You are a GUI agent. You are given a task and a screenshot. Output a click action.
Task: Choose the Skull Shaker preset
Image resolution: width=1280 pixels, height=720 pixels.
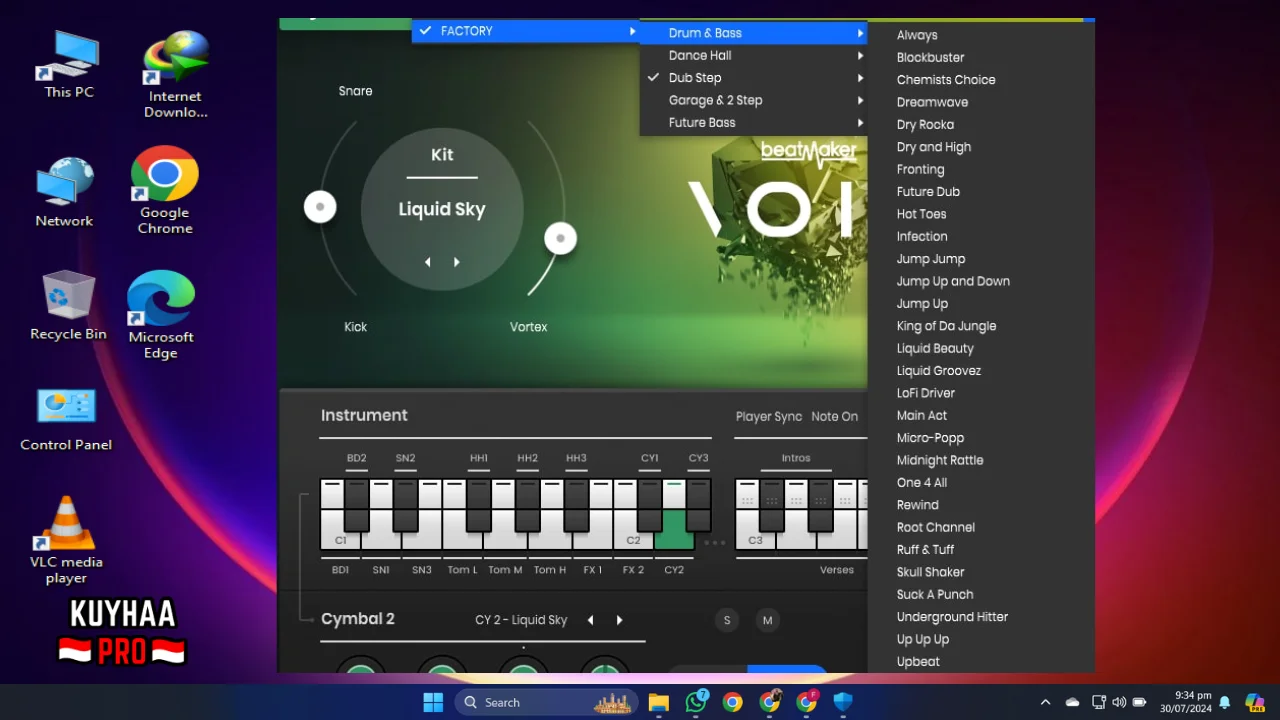pyautogui.click(x=930, y=572)
